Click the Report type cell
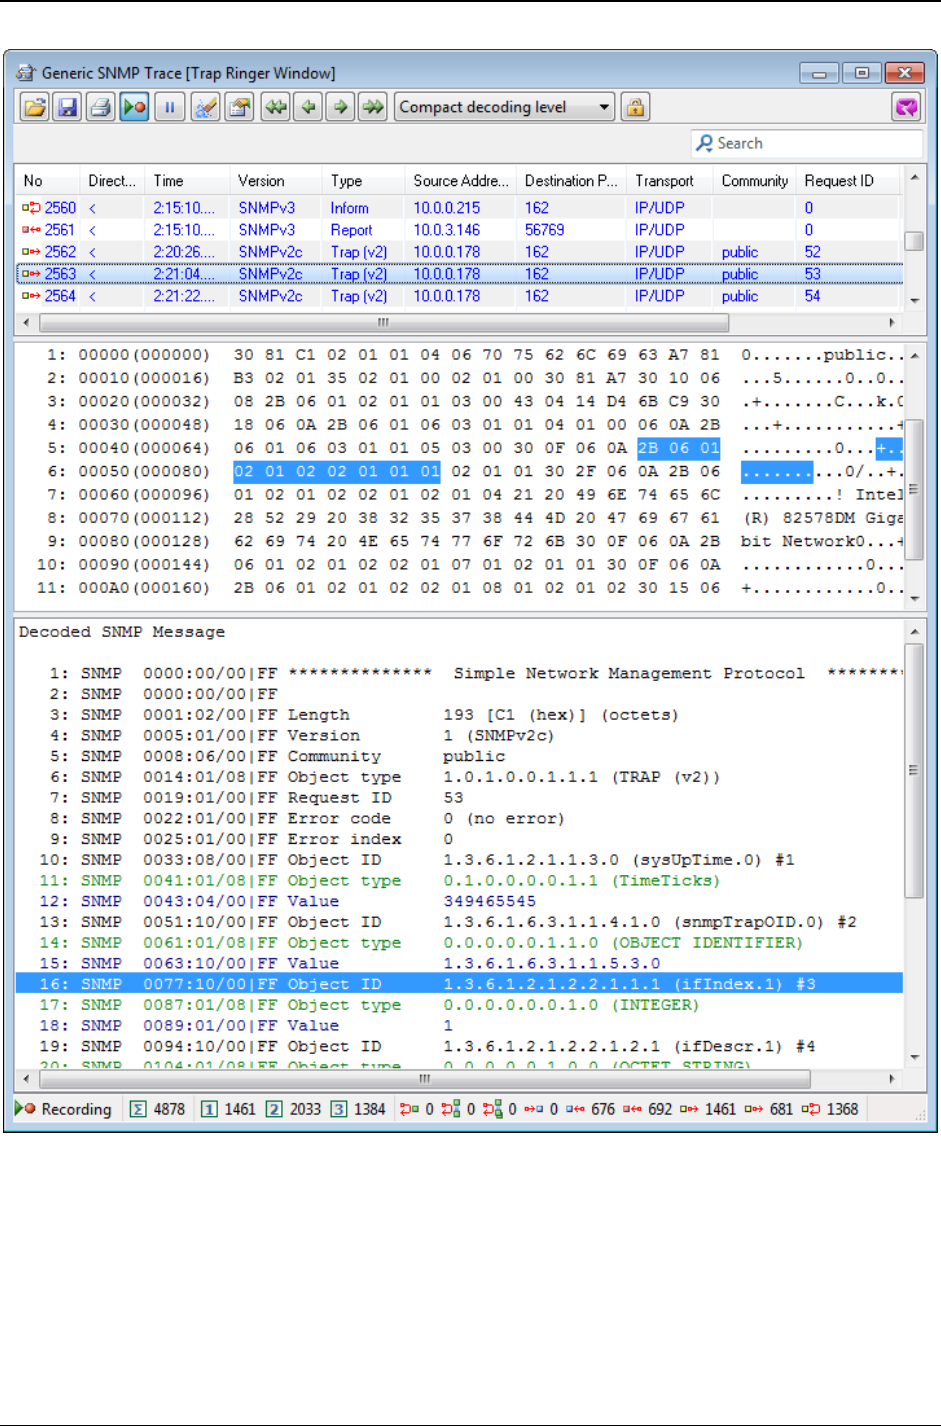Screen dimensions: 941x1426 [x=351, y=230]
